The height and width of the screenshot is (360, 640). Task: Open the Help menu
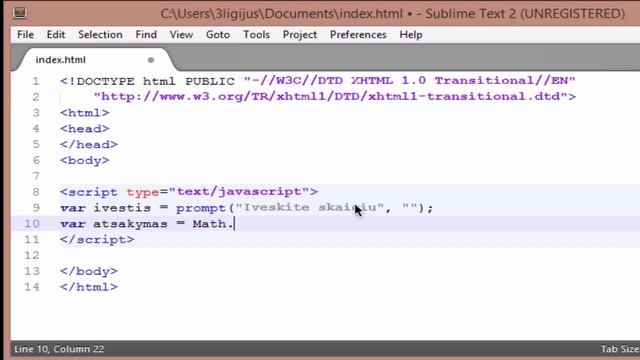point(411,35)
